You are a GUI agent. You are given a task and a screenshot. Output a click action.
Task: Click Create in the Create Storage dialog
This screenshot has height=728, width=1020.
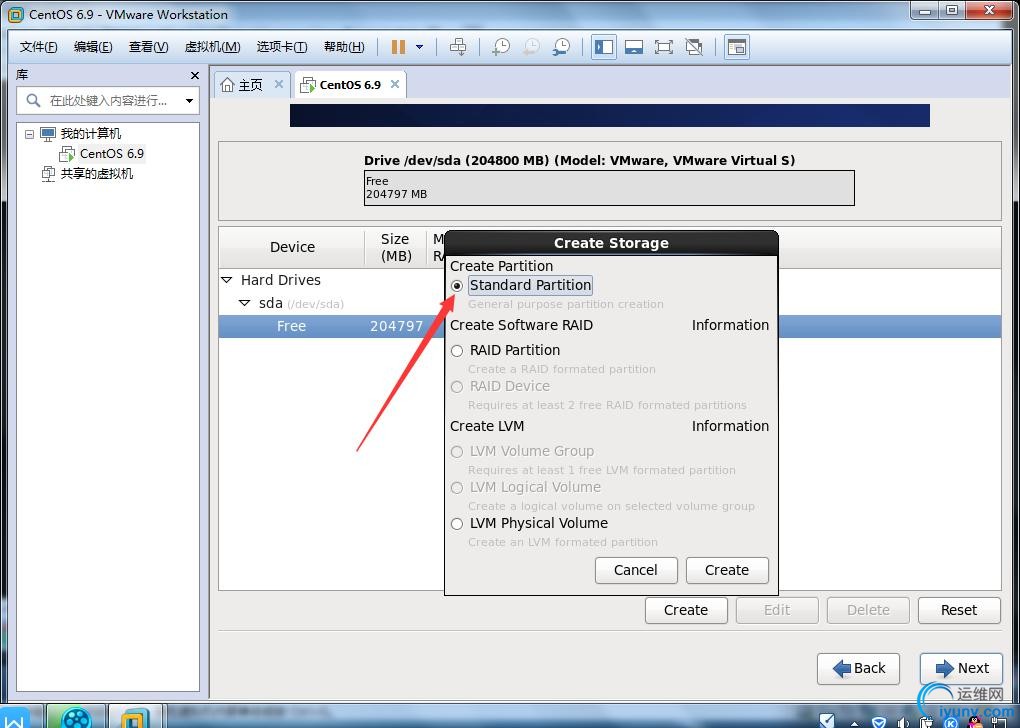click(727, 570)
